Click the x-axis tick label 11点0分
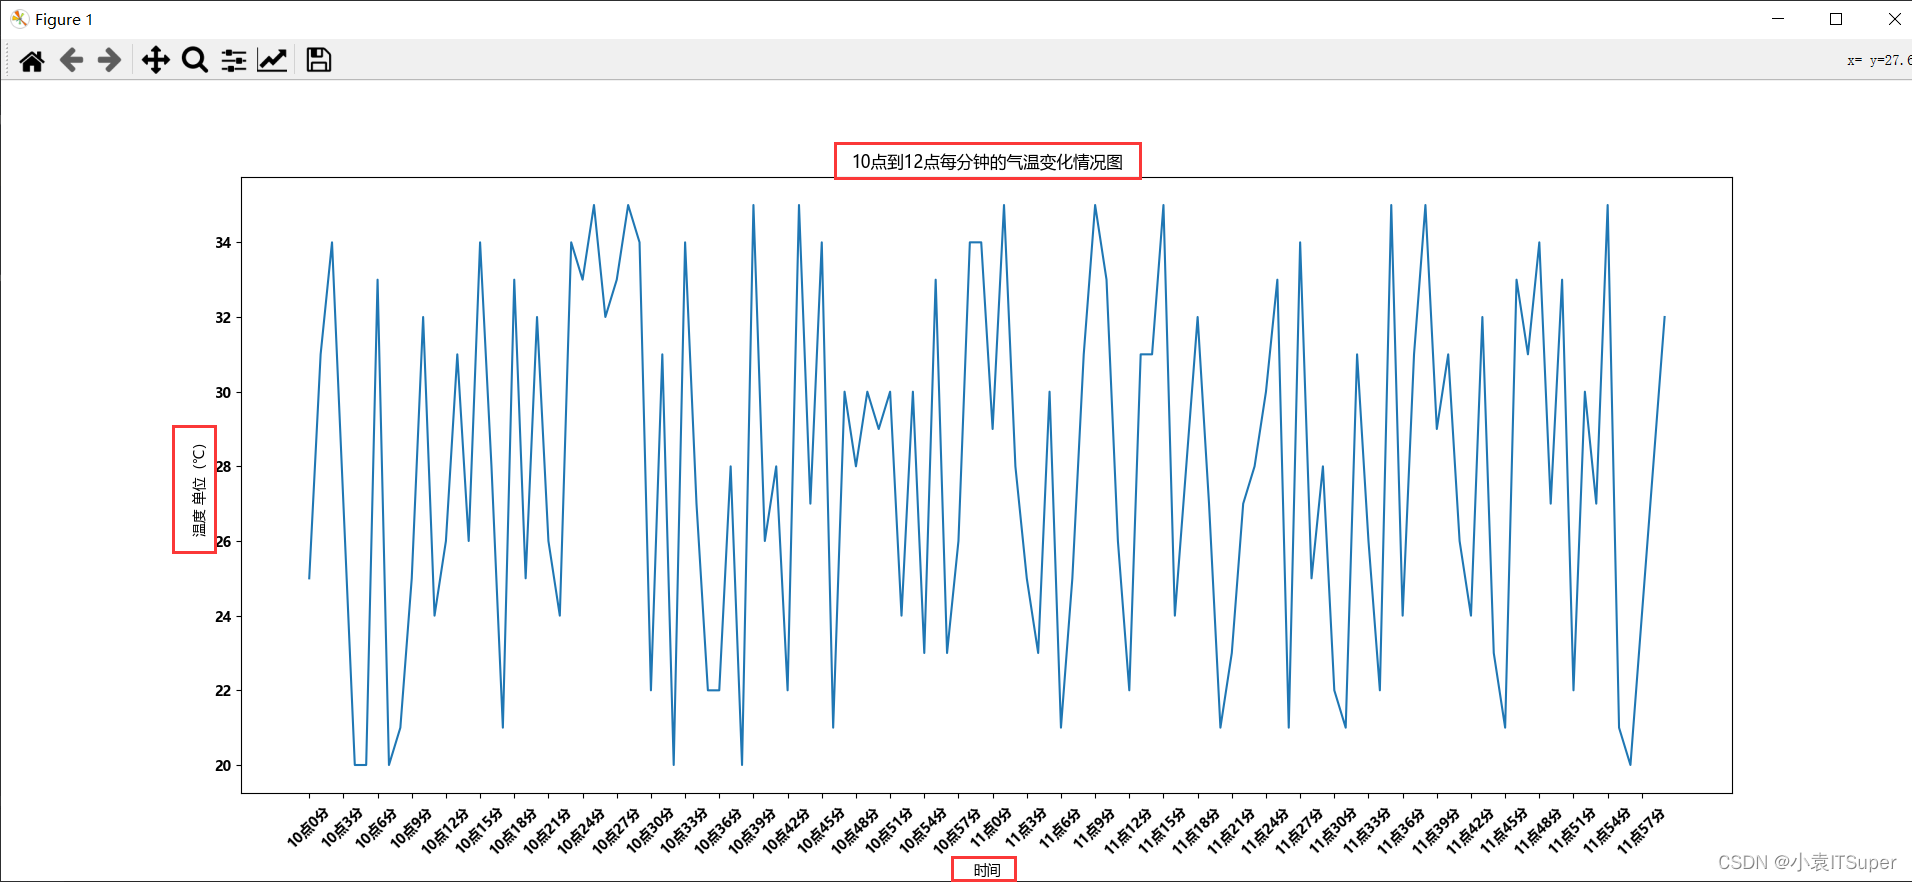 coord(991,827)
